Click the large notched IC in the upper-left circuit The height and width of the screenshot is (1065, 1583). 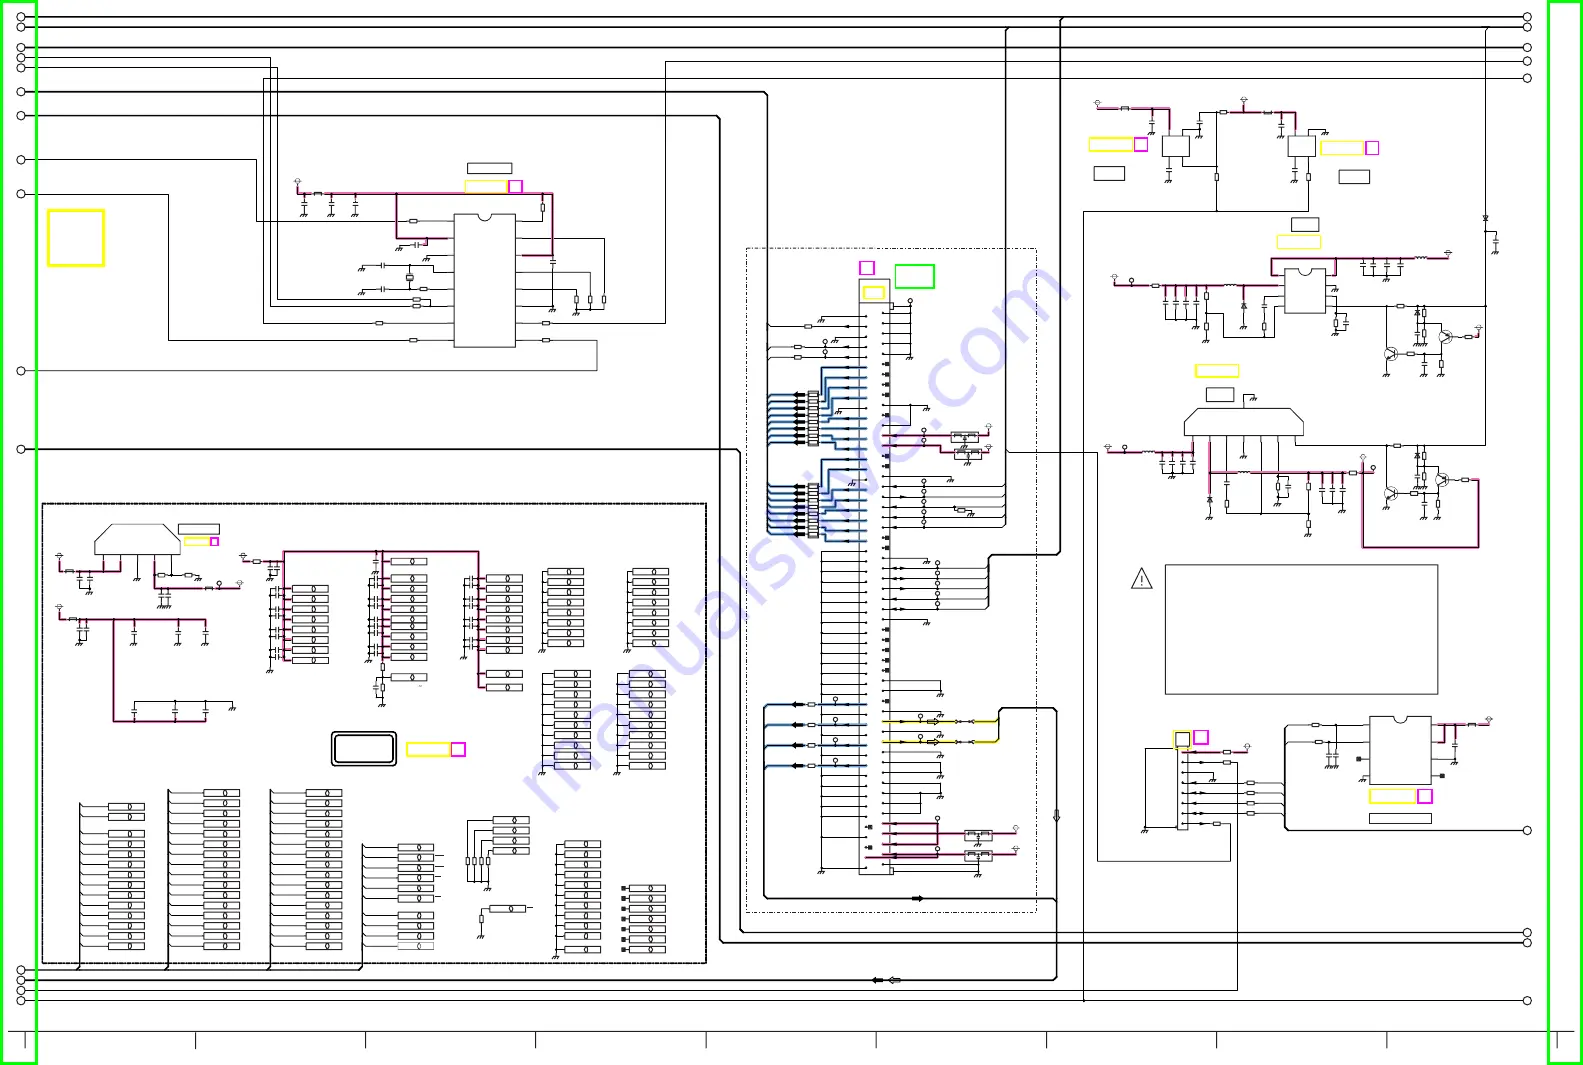(x=485, y=280)
